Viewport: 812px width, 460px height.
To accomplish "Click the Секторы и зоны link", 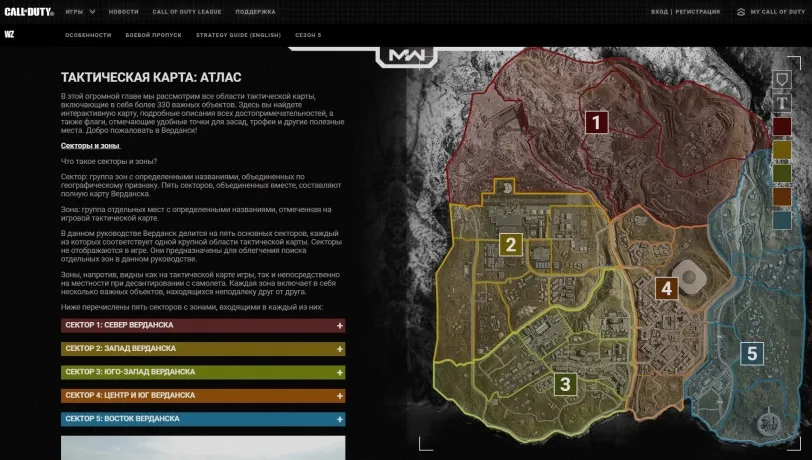I will pyautogui.click(x=90, y=146).
